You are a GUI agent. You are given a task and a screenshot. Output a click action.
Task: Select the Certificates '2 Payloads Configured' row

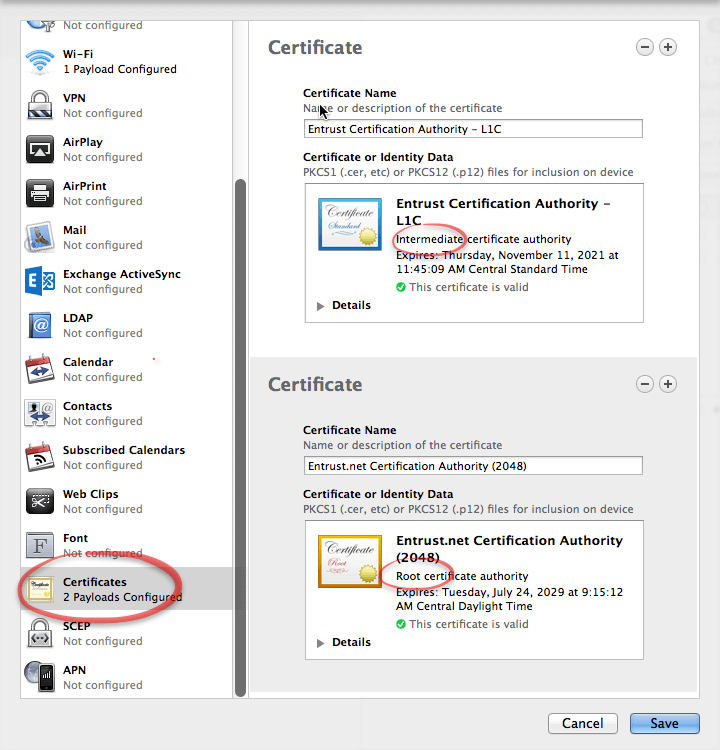click(126, 589)
